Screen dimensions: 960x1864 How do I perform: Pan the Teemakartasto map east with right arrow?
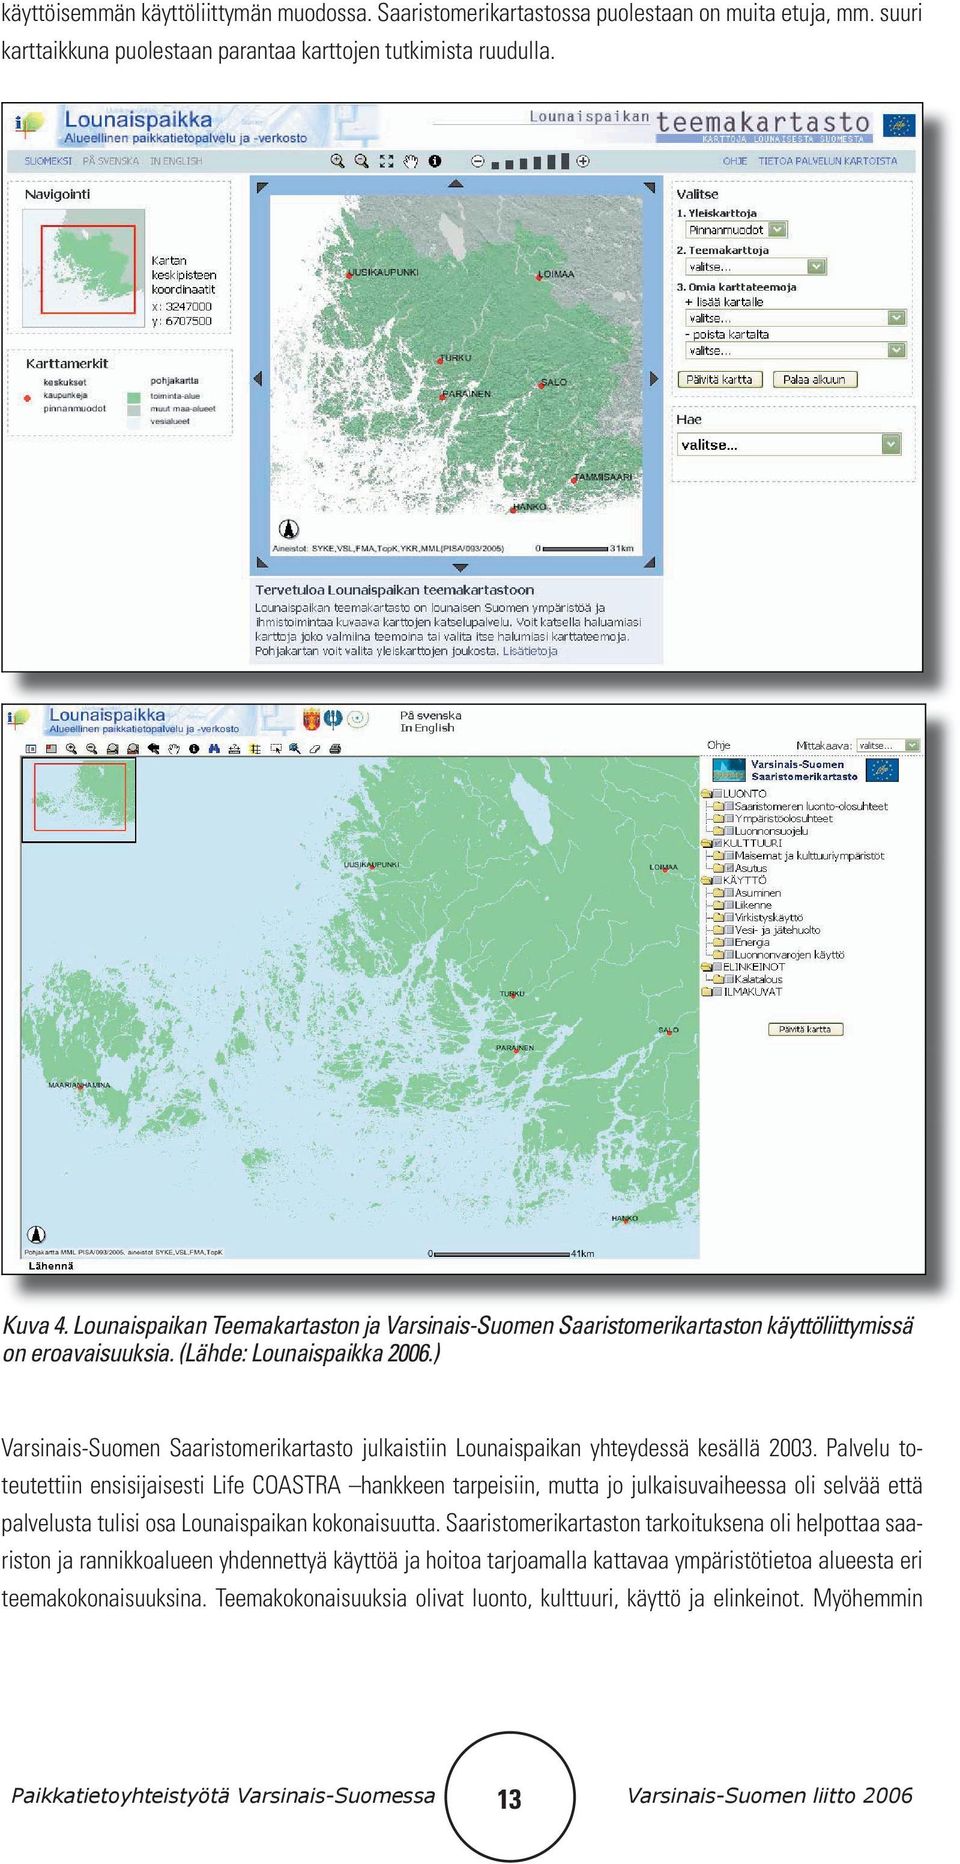coord(654,378)
